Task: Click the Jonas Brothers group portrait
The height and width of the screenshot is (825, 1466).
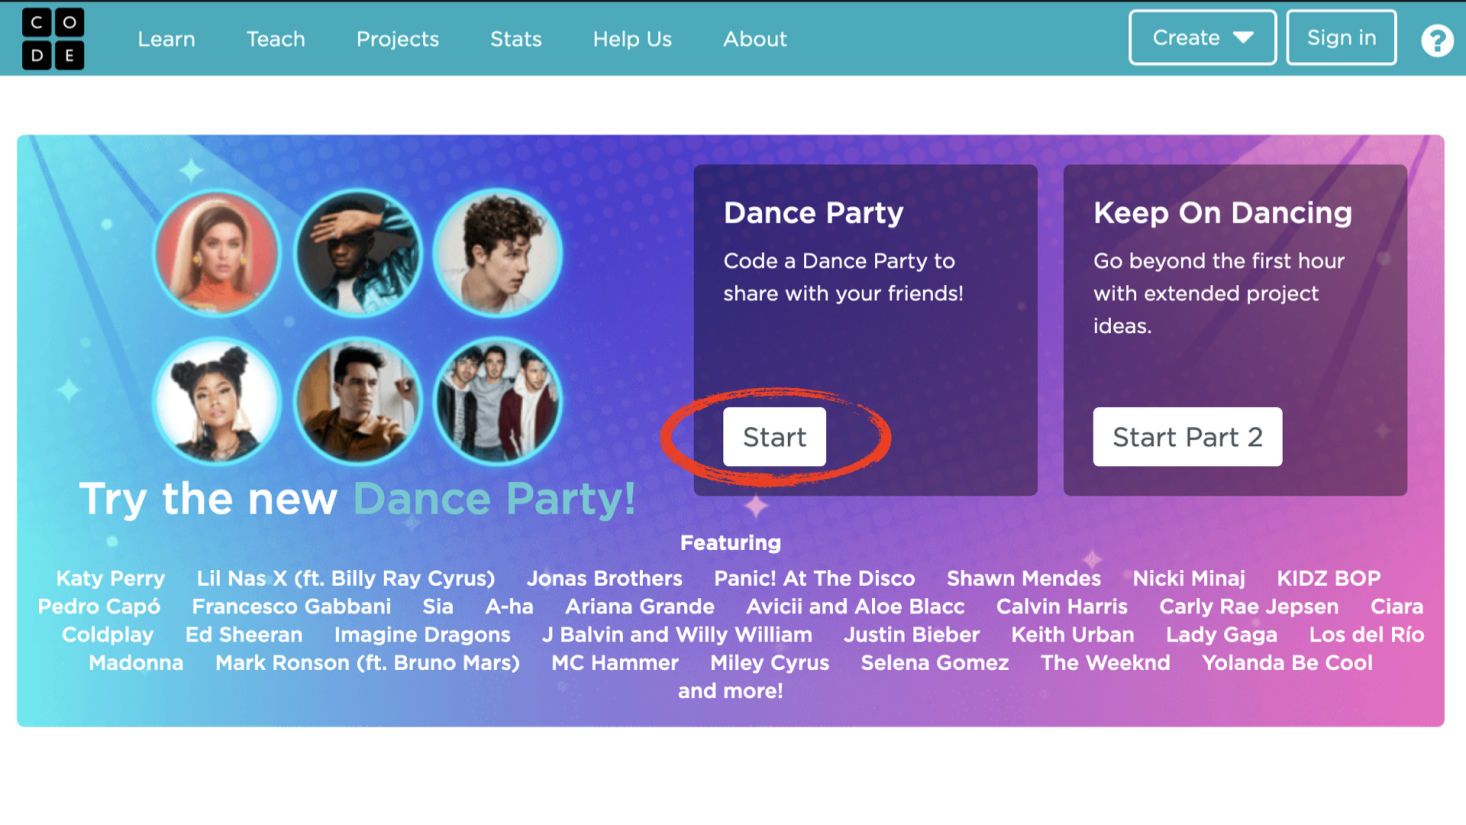Action: (498, 401)
